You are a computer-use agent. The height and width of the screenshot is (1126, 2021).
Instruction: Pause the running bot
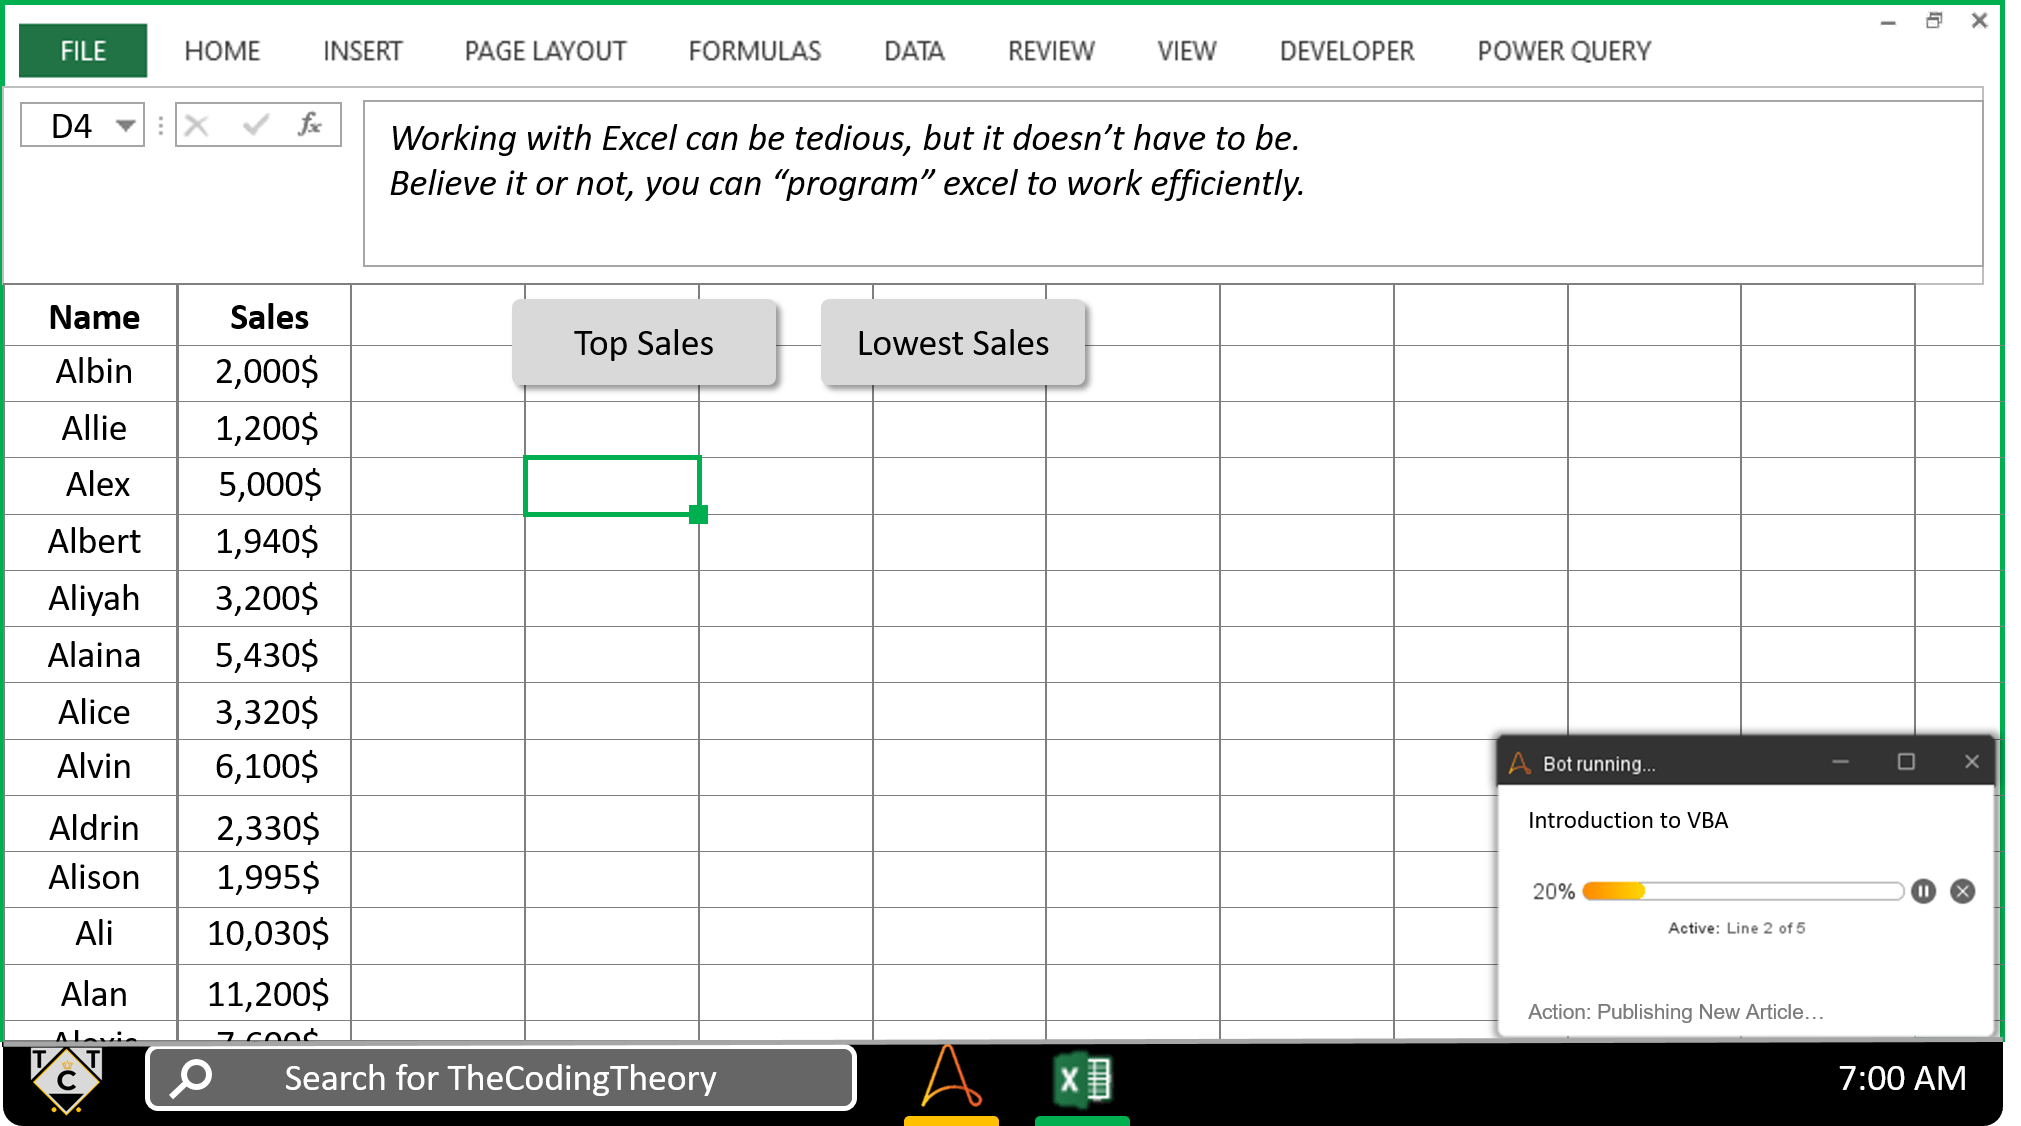(1923, 891)
